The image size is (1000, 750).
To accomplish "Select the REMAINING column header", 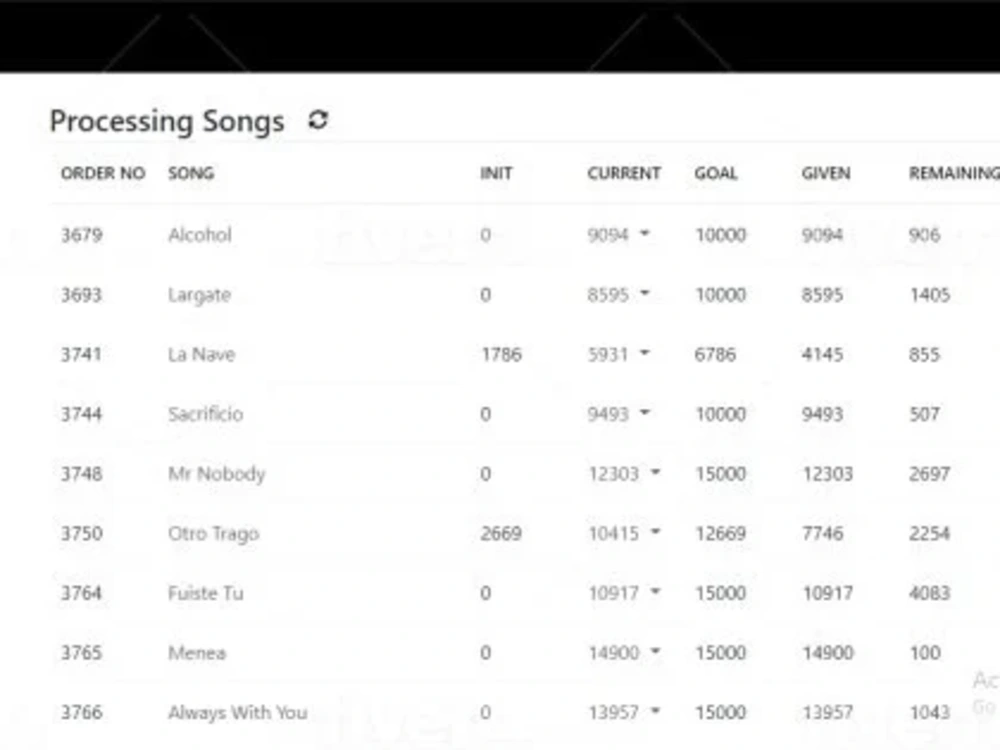I will [x=954, y=173].
